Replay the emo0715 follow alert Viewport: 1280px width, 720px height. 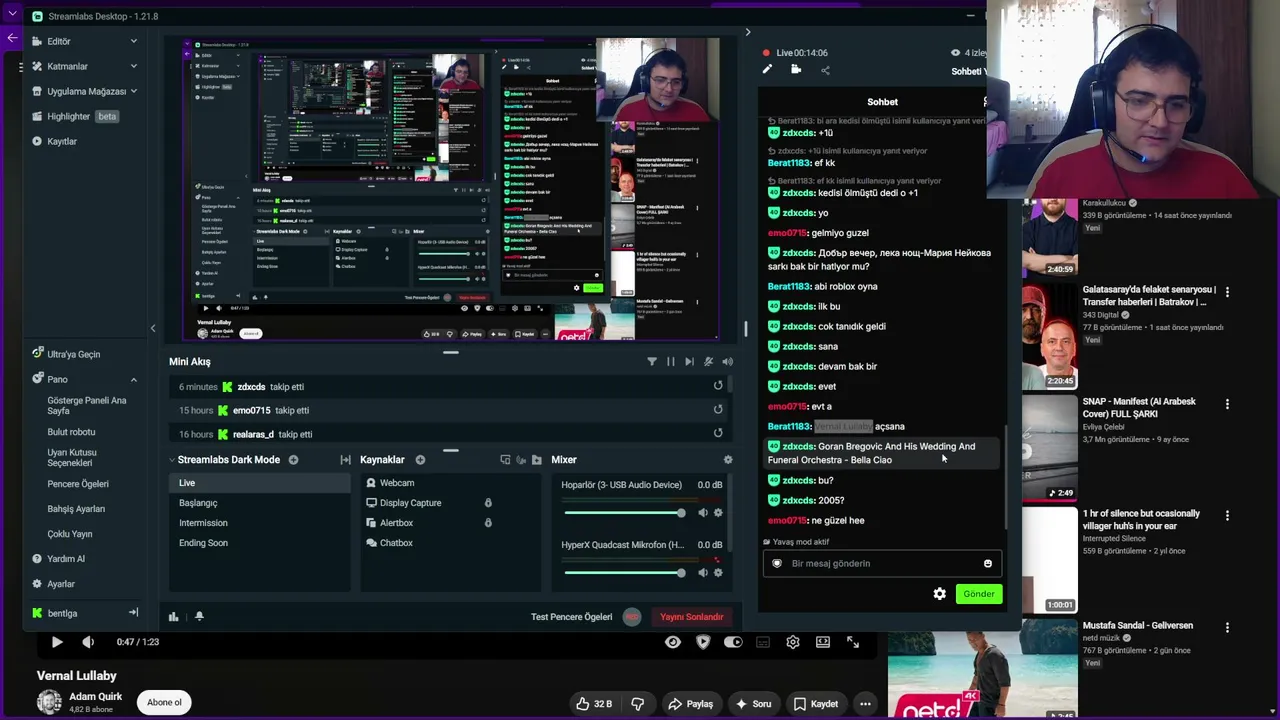coord(718,409)
